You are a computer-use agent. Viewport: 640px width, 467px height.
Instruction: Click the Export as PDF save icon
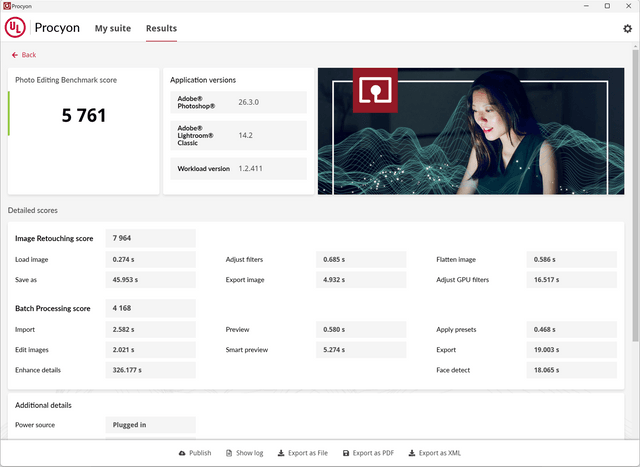(346, 453)
